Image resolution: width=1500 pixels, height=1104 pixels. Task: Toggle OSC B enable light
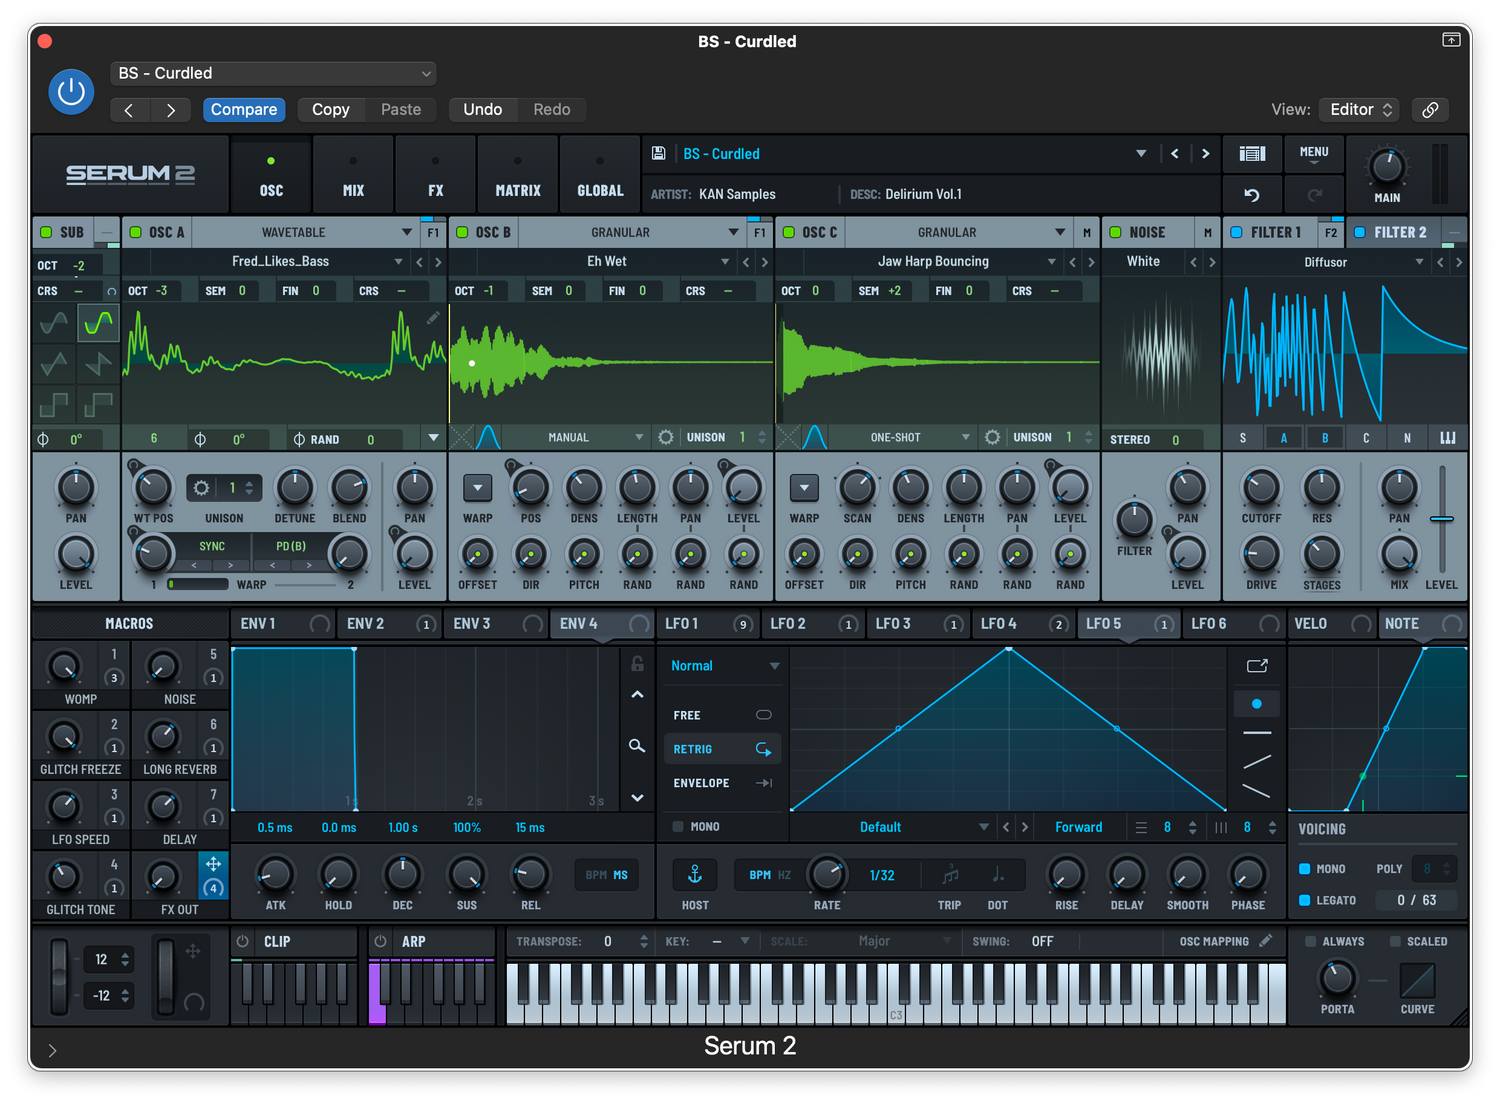462,232
